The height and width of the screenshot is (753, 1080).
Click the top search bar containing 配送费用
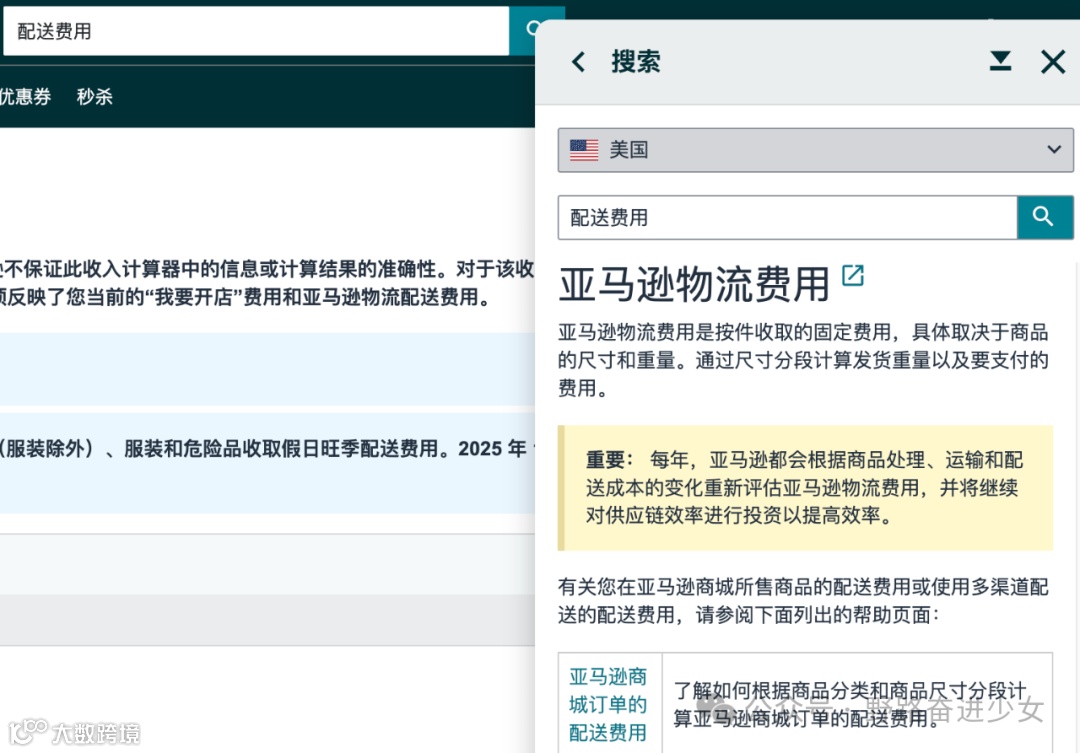pyautogui.click(x=256, y=31)
